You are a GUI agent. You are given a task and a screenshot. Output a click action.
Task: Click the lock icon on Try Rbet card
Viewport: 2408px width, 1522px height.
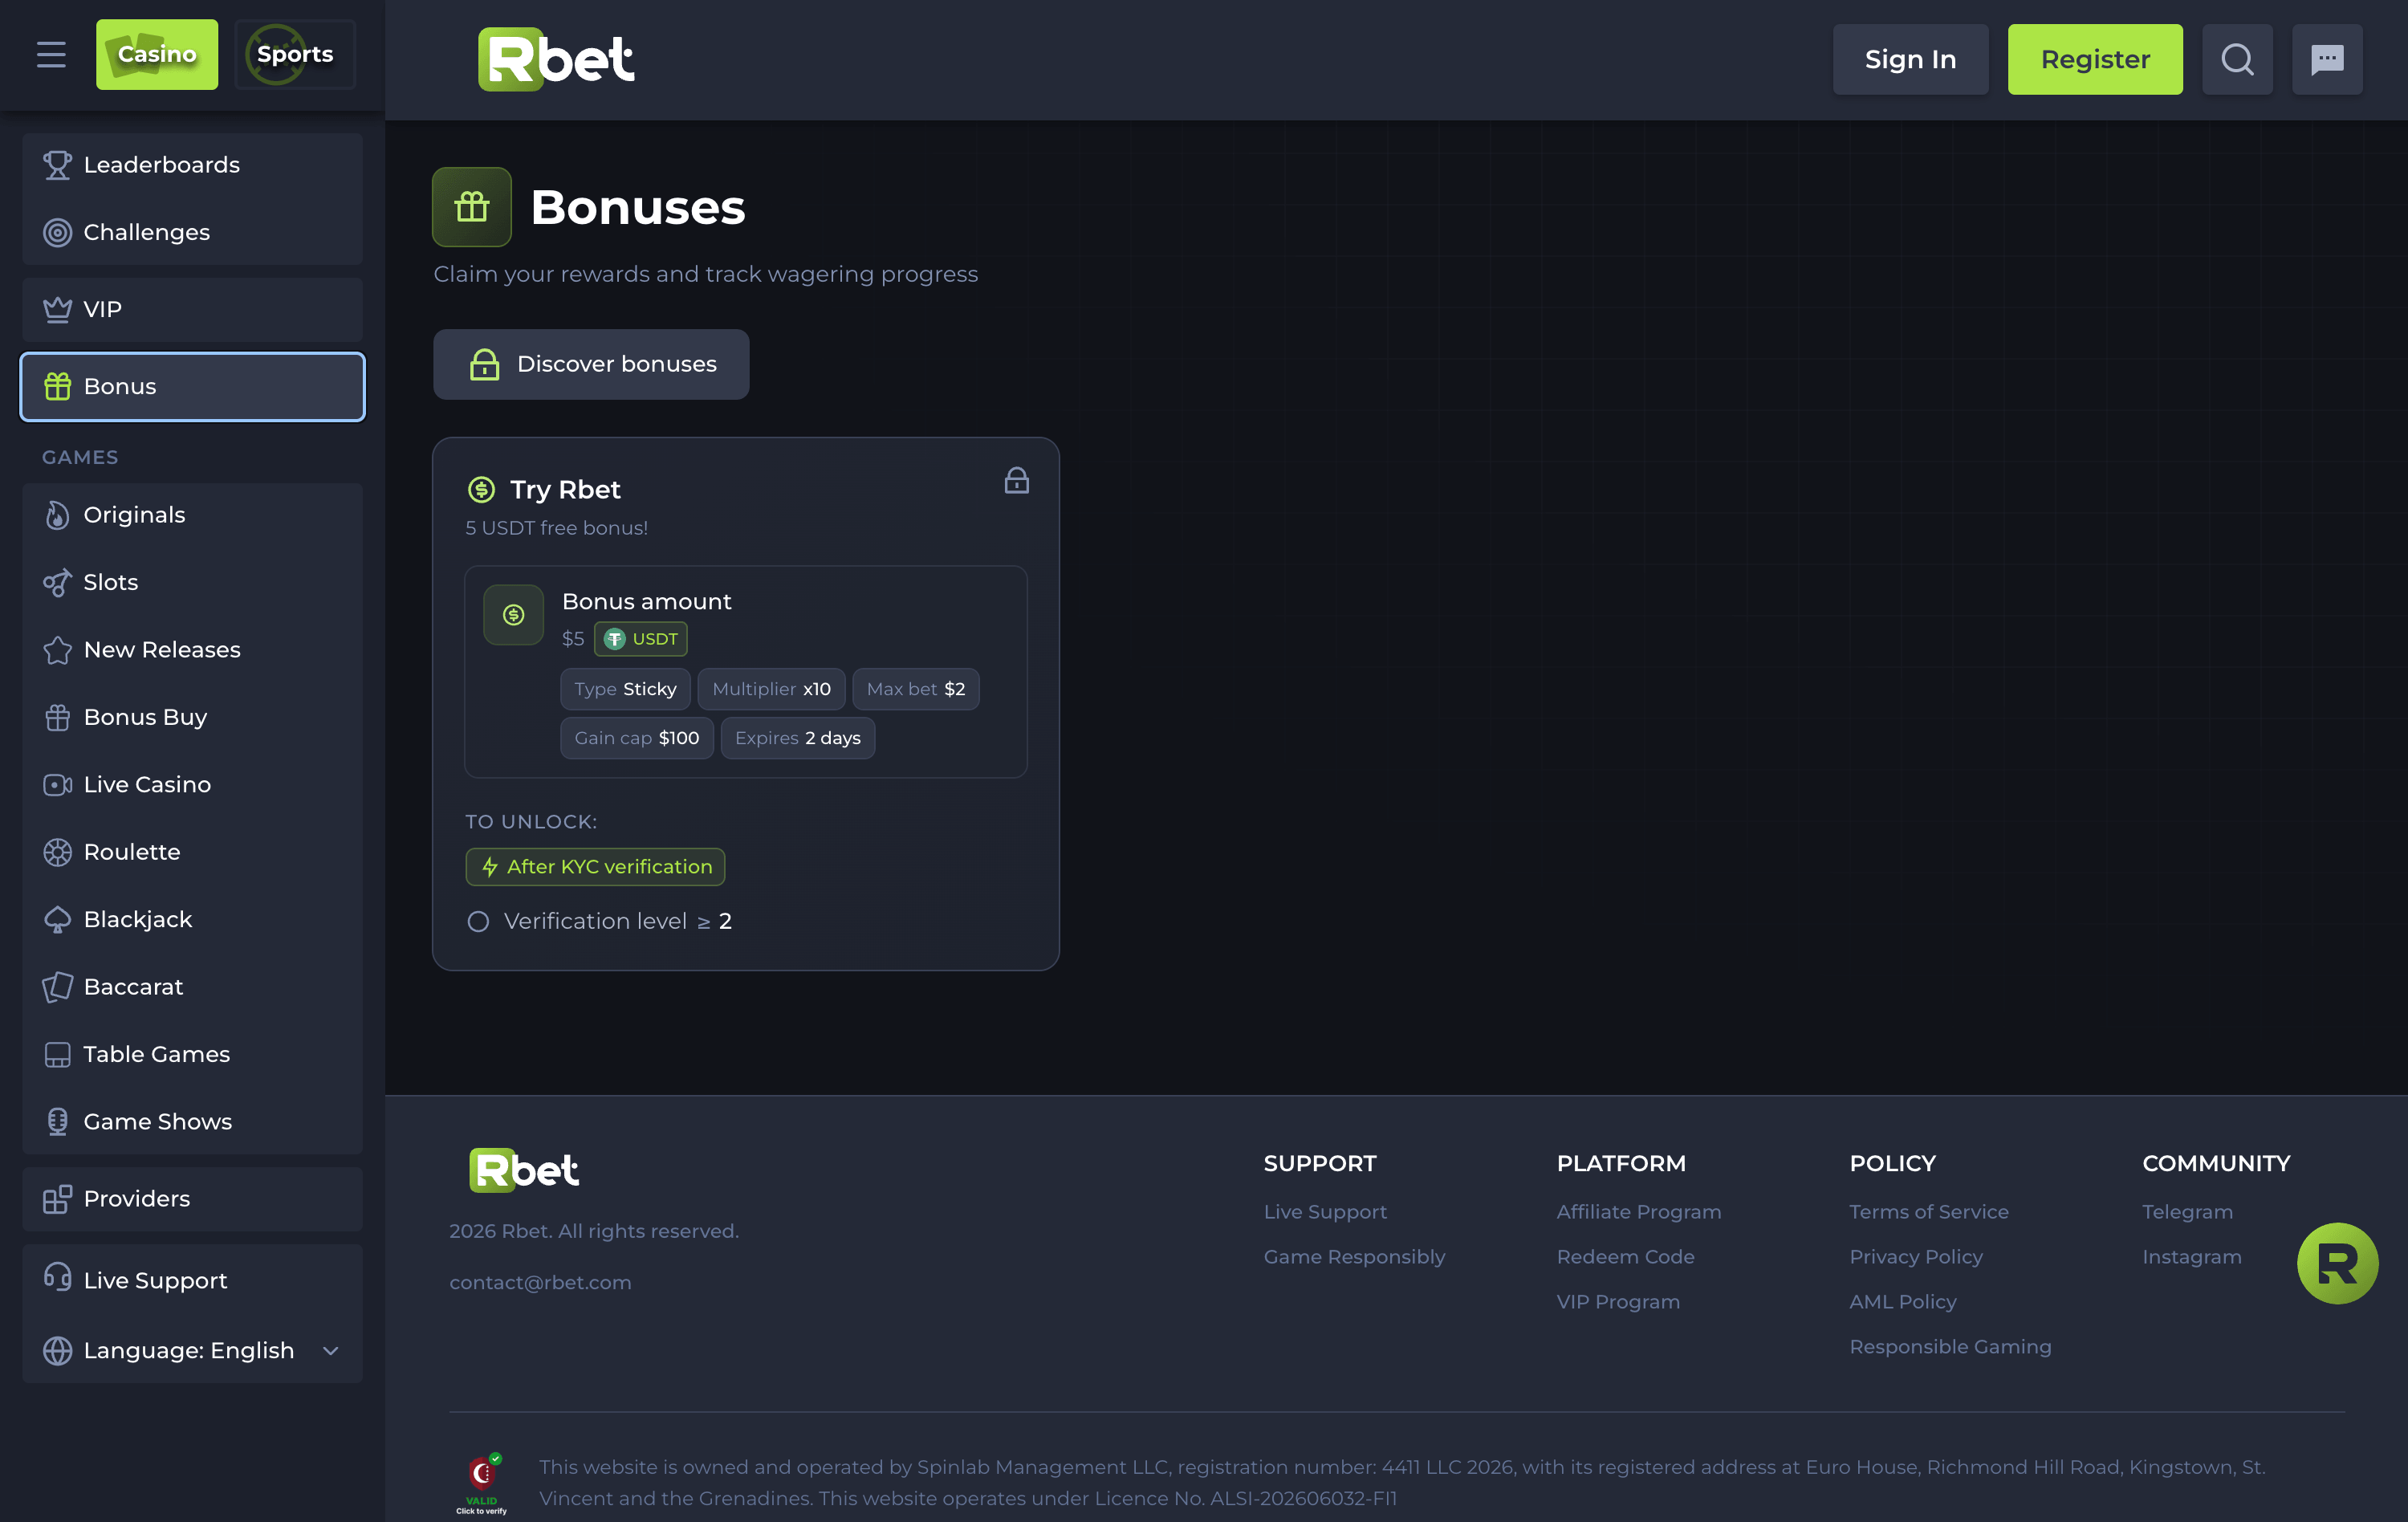(x=1016, y=481)
